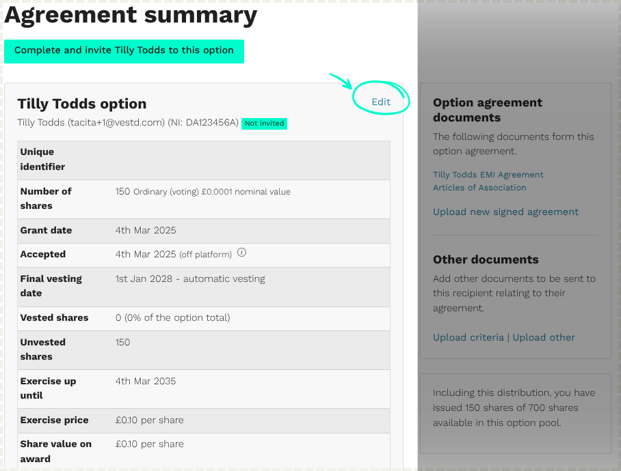Click the Grant date value 4th Mar 2025

pos(146,231)
